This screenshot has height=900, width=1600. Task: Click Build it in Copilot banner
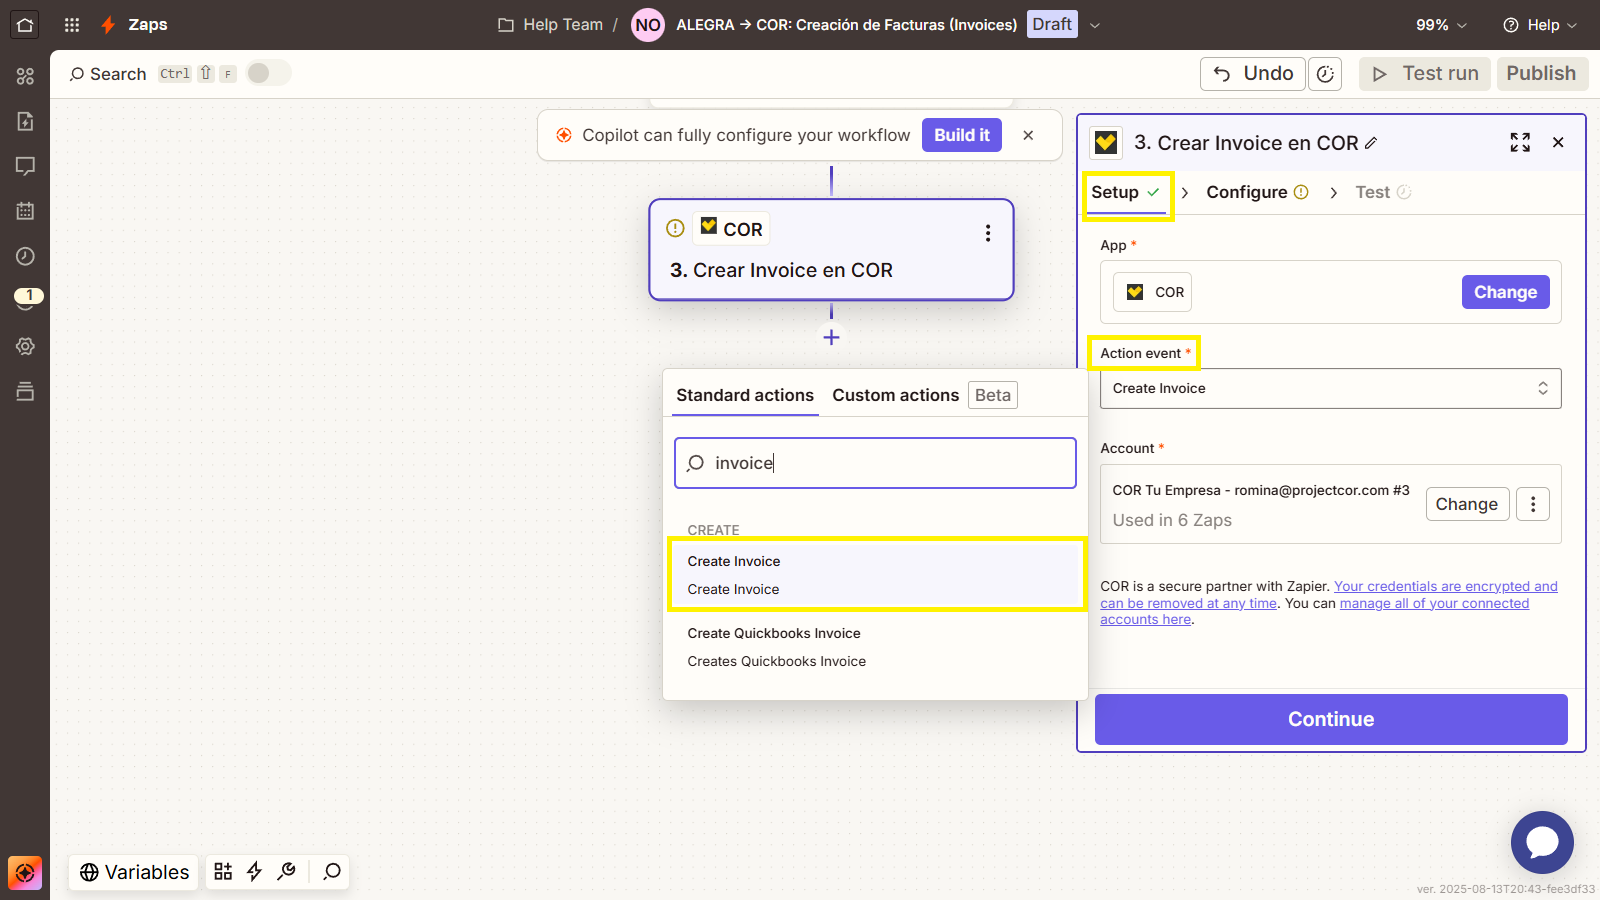[x=962, y=135]
